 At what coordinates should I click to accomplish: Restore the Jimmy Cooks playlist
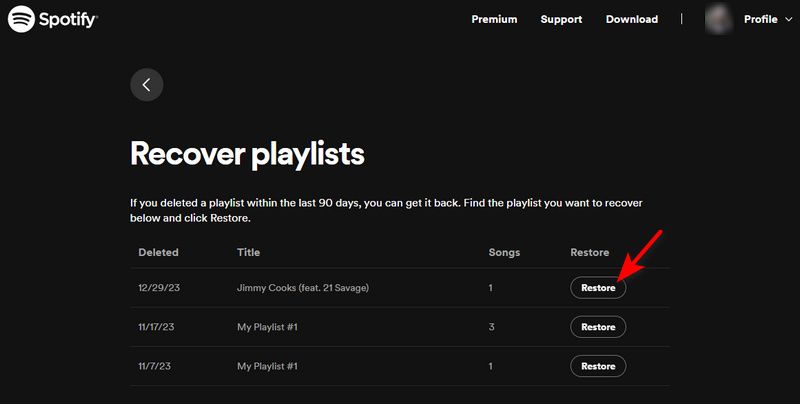[x=598, y=288]
